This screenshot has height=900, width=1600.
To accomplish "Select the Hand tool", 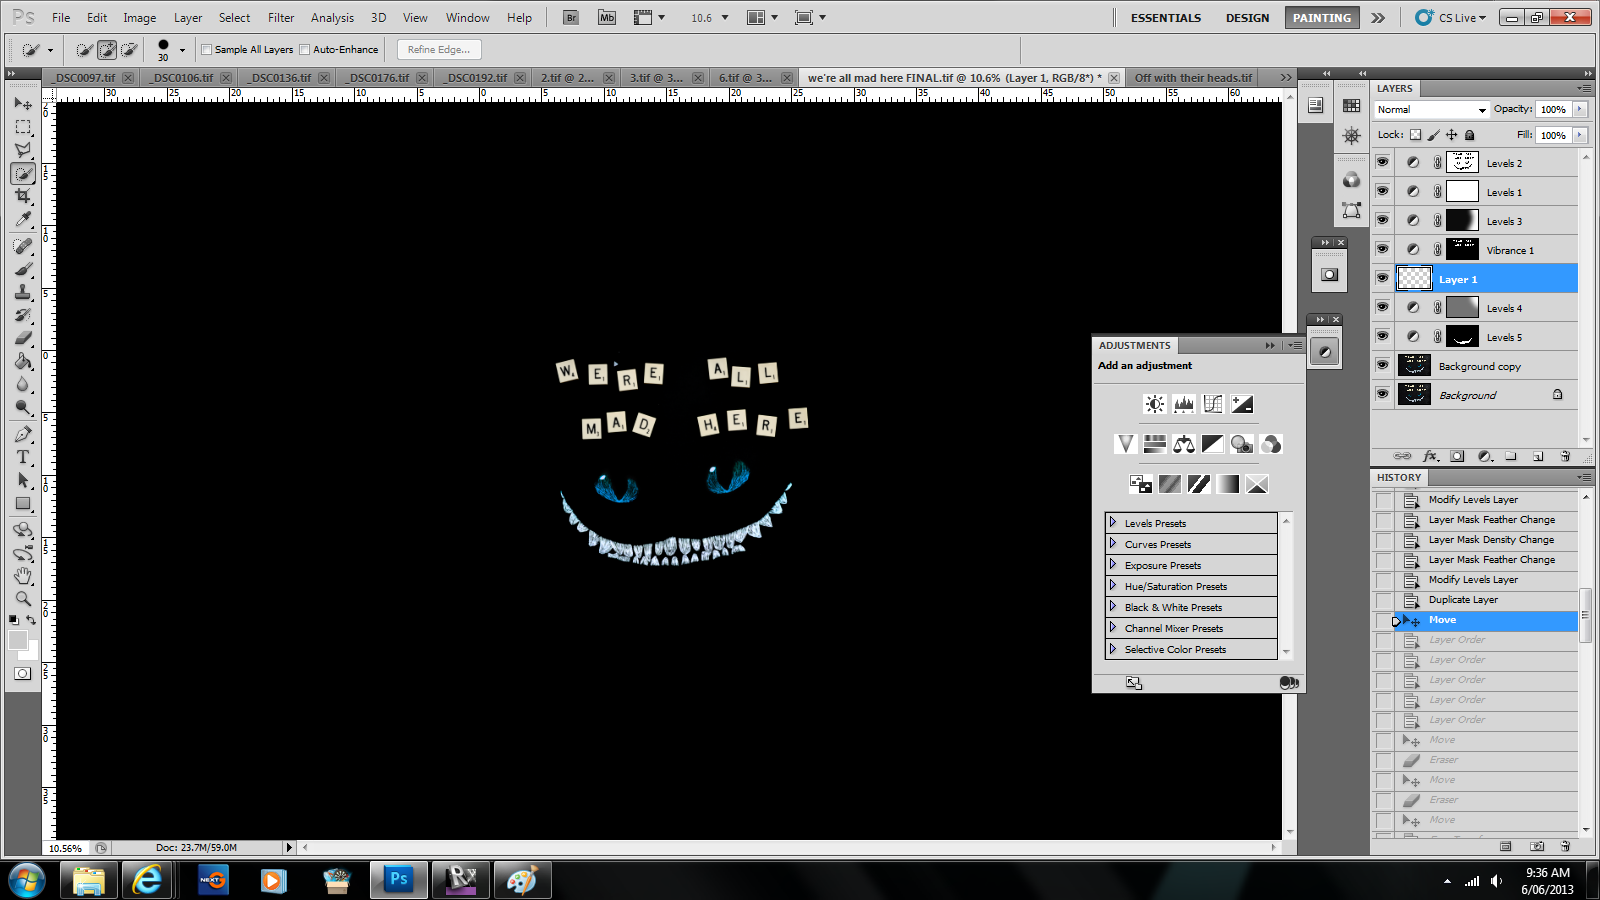I will 23,576.
